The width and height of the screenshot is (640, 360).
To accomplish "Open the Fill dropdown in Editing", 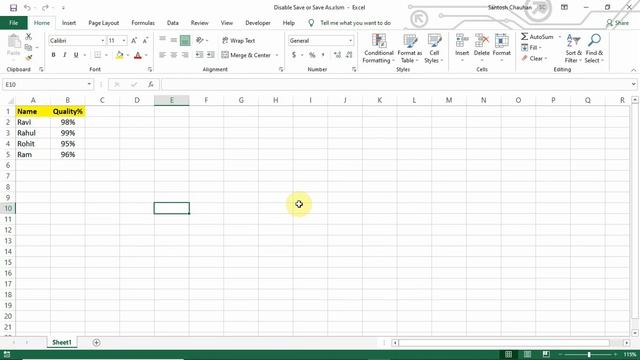I will [x=531, y=48].
